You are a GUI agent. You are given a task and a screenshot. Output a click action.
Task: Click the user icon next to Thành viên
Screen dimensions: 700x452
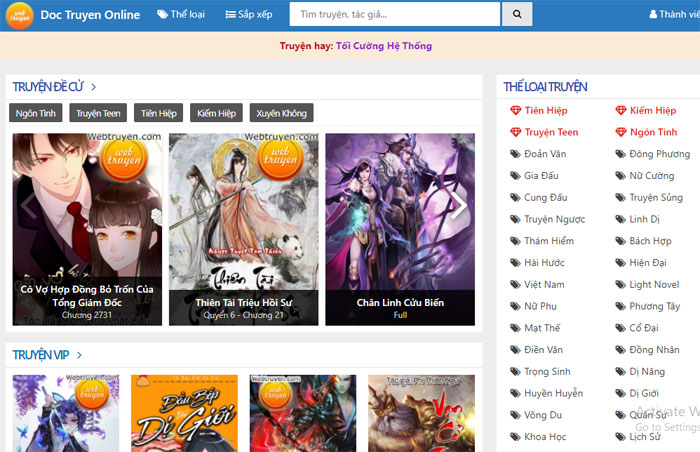click(x=653, y=15)
